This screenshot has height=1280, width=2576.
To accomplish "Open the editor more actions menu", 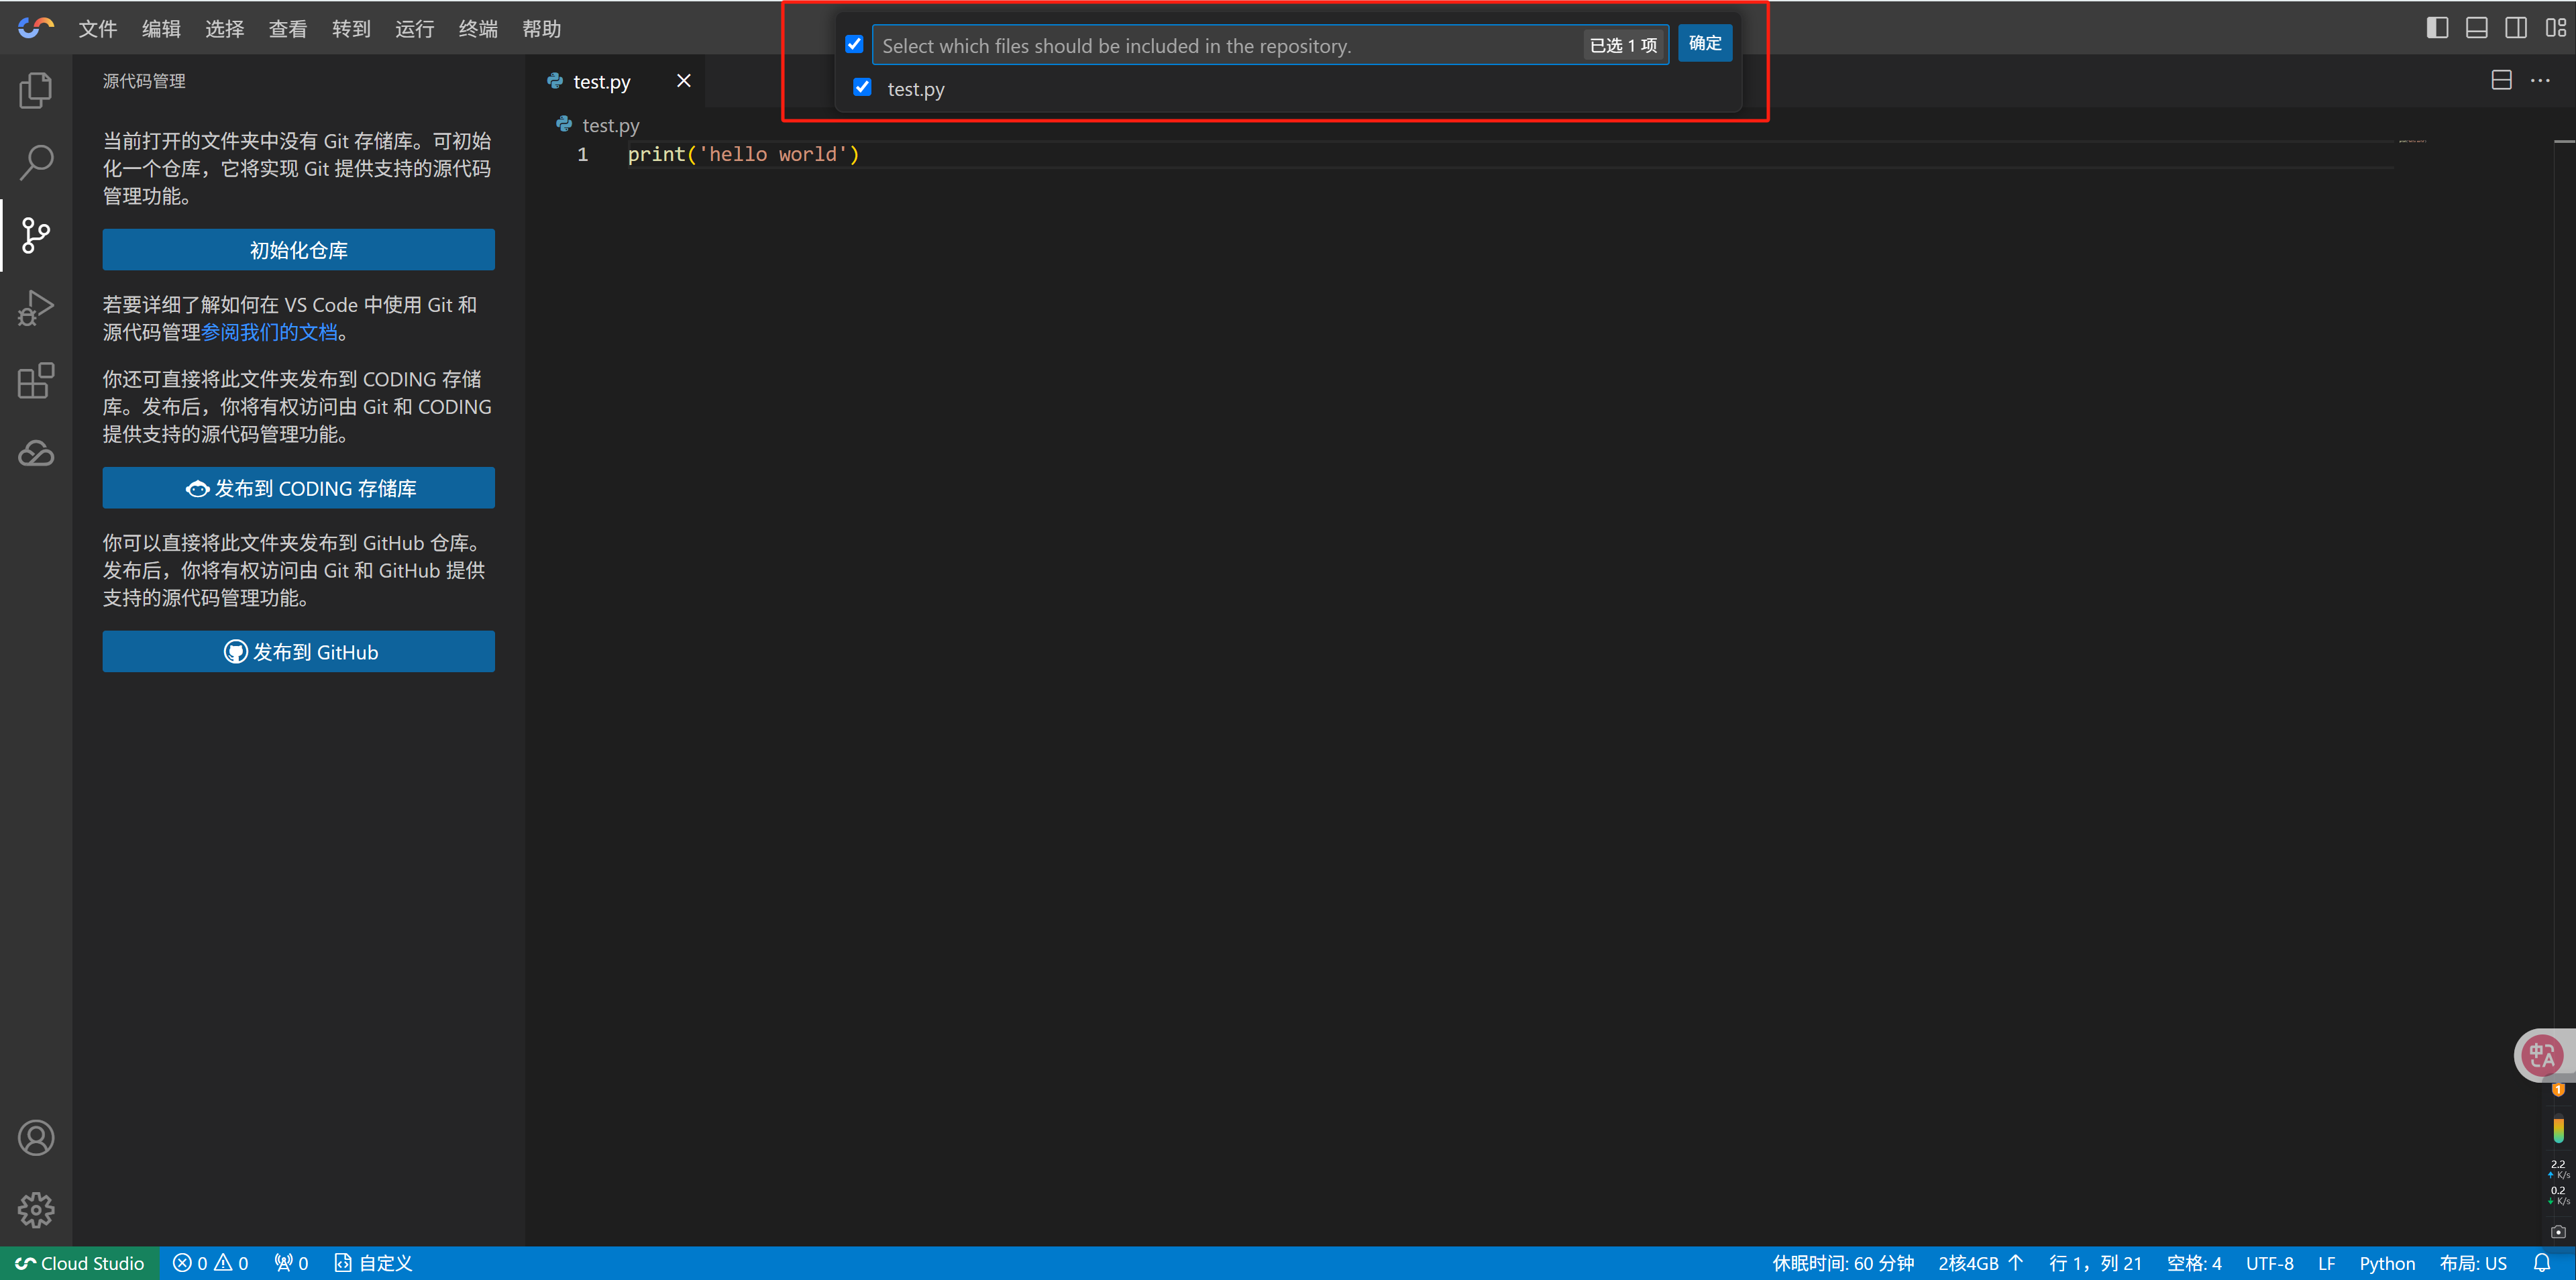I will [2540, 81].
